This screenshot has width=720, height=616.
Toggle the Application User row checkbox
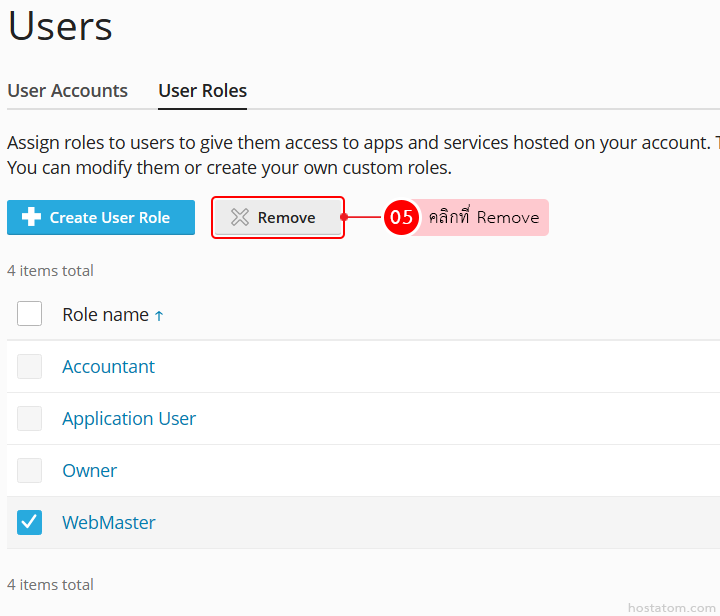tap(30, 418)
